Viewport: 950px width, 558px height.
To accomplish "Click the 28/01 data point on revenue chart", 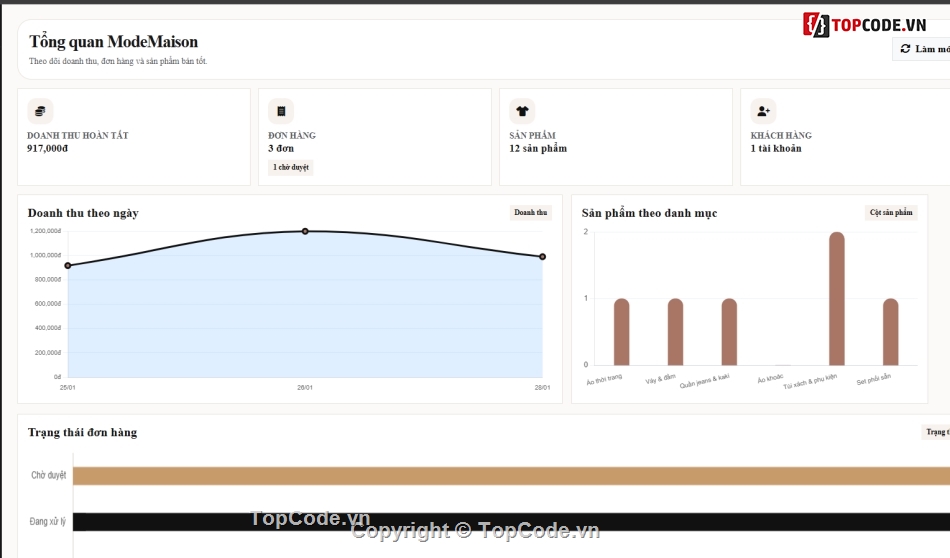I will pyautogui.click(x=543, y=257).
